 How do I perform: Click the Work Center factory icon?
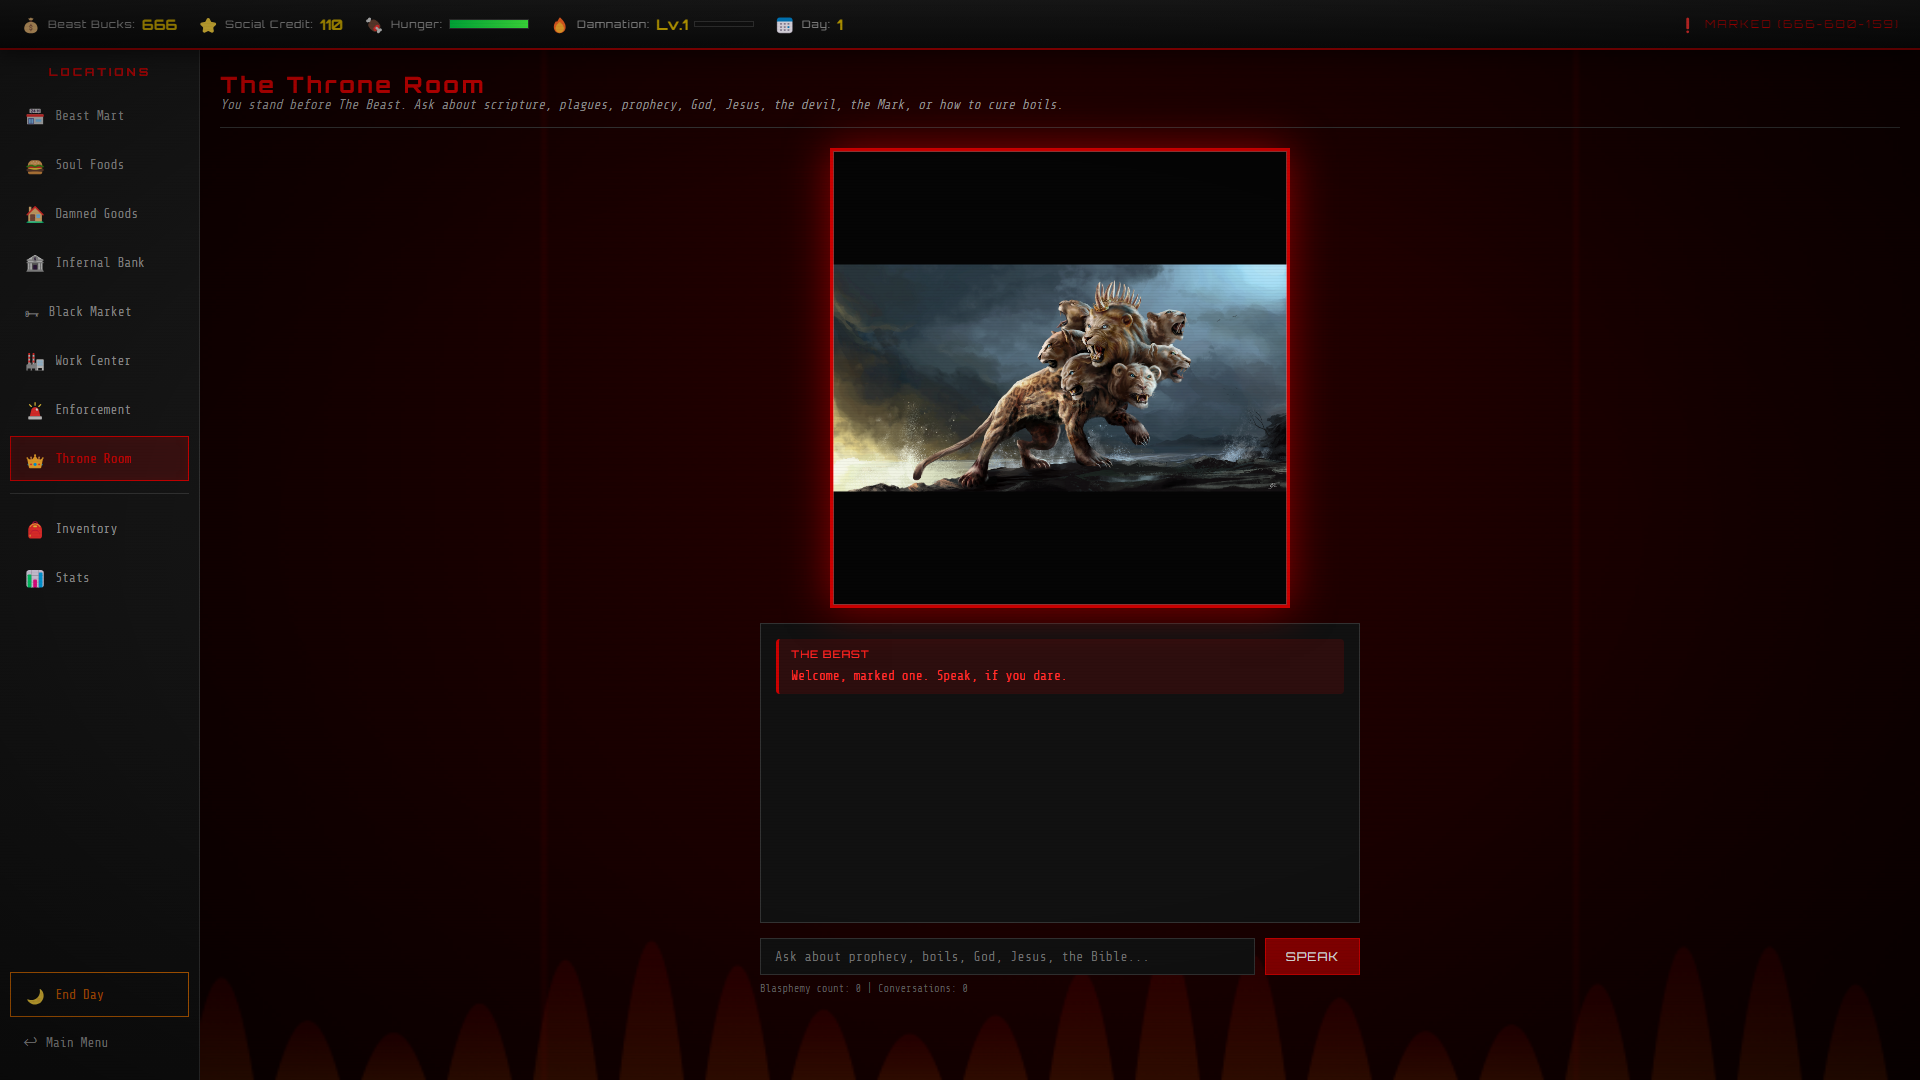tap(35, 362)
